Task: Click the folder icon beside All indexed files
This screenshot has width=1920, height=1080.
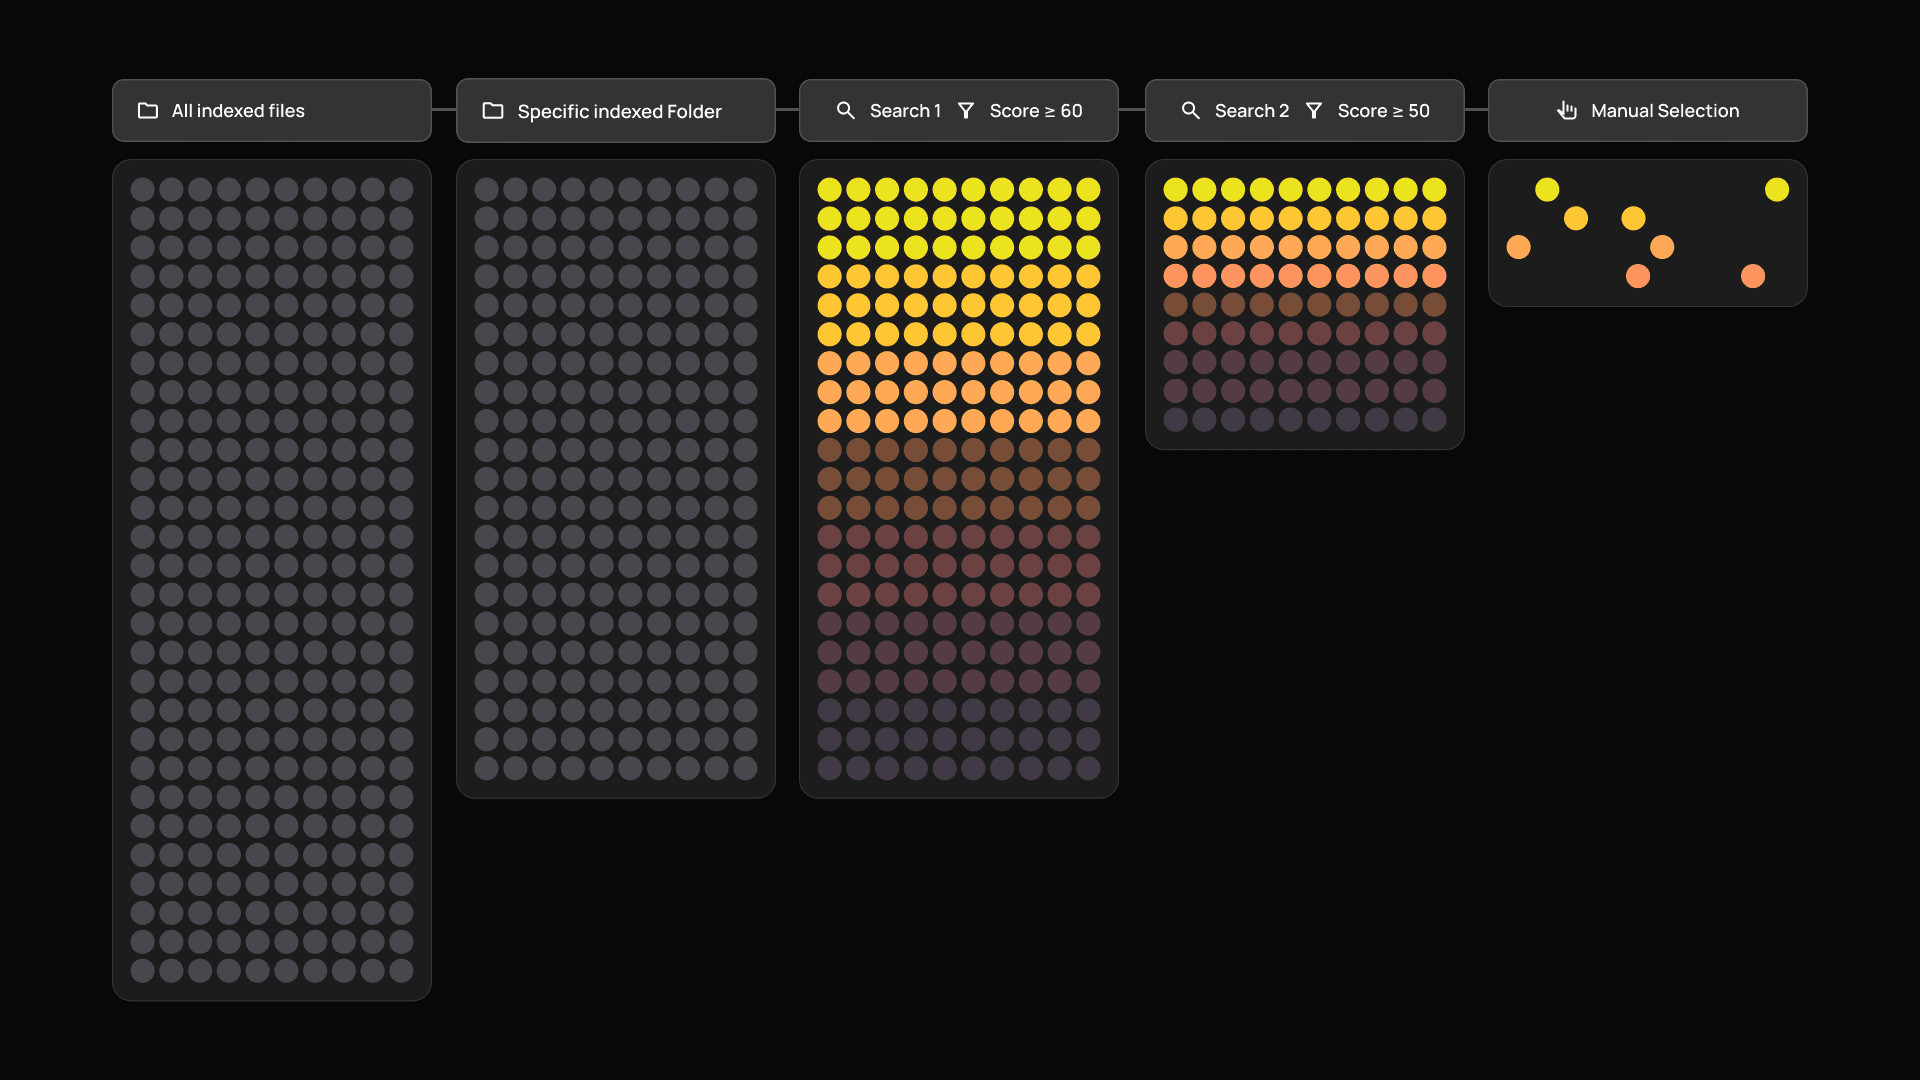Action: coord(148,111)
